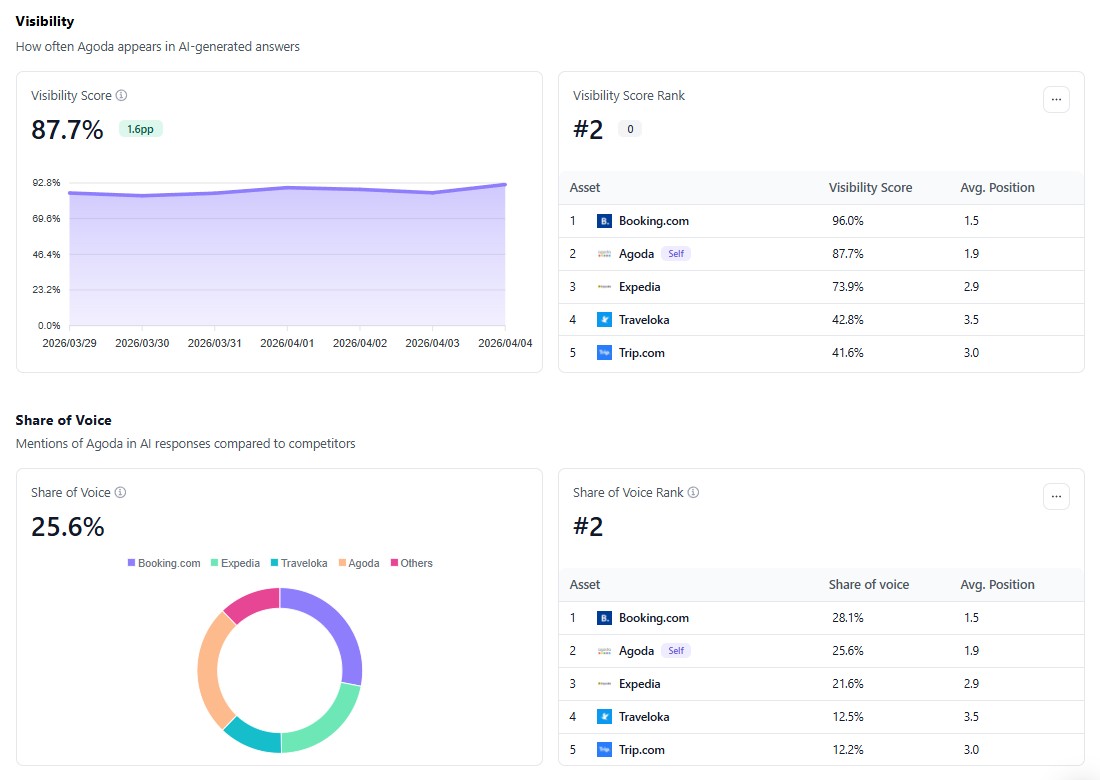
Task: Open the Share of Voice Rank more options menu
Action: [1056, 497]
